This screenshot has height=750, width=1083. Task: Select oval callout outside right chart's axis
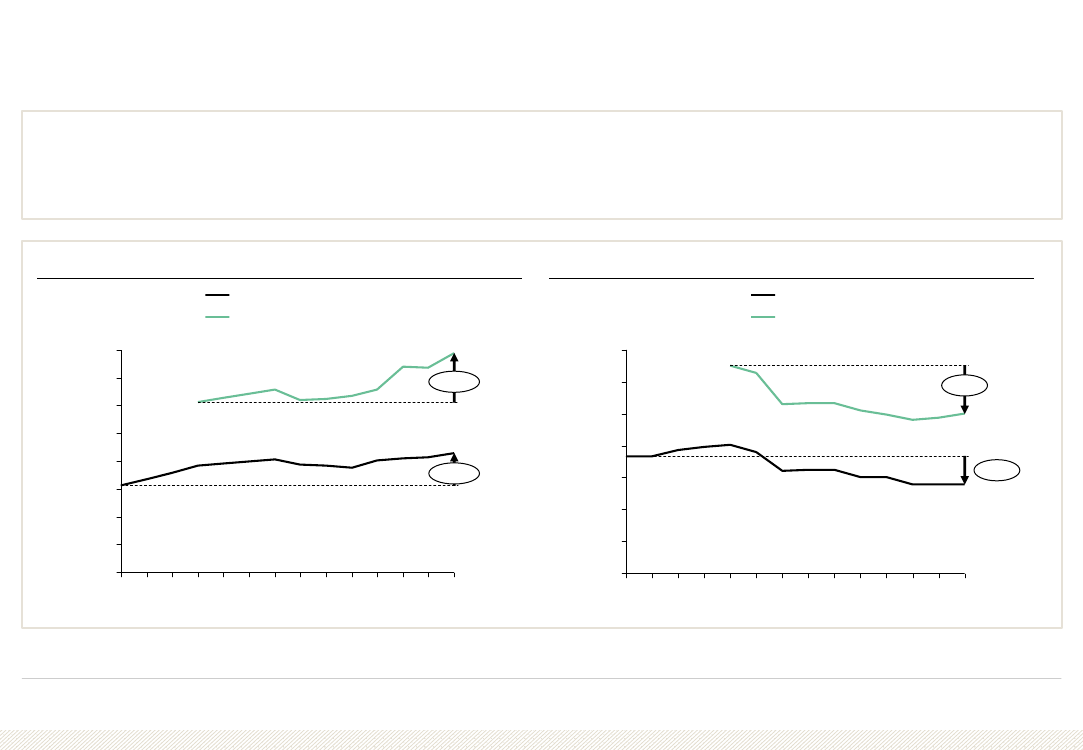tap(997, 470)
